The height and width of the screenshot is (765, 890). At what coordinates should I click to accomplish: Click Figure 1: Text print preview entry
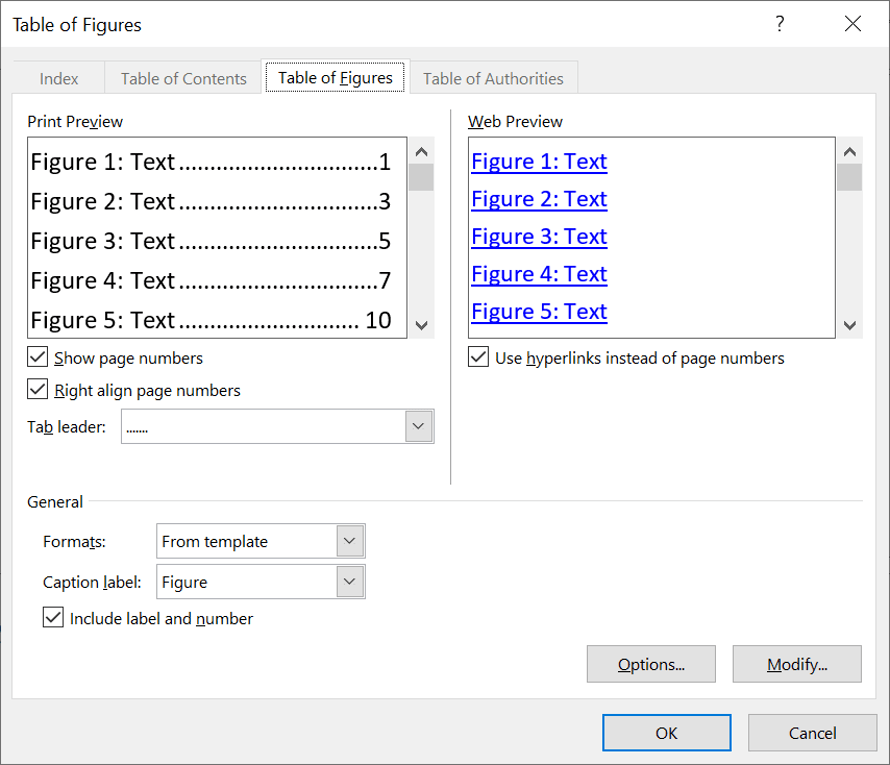[x=211, y=162]
